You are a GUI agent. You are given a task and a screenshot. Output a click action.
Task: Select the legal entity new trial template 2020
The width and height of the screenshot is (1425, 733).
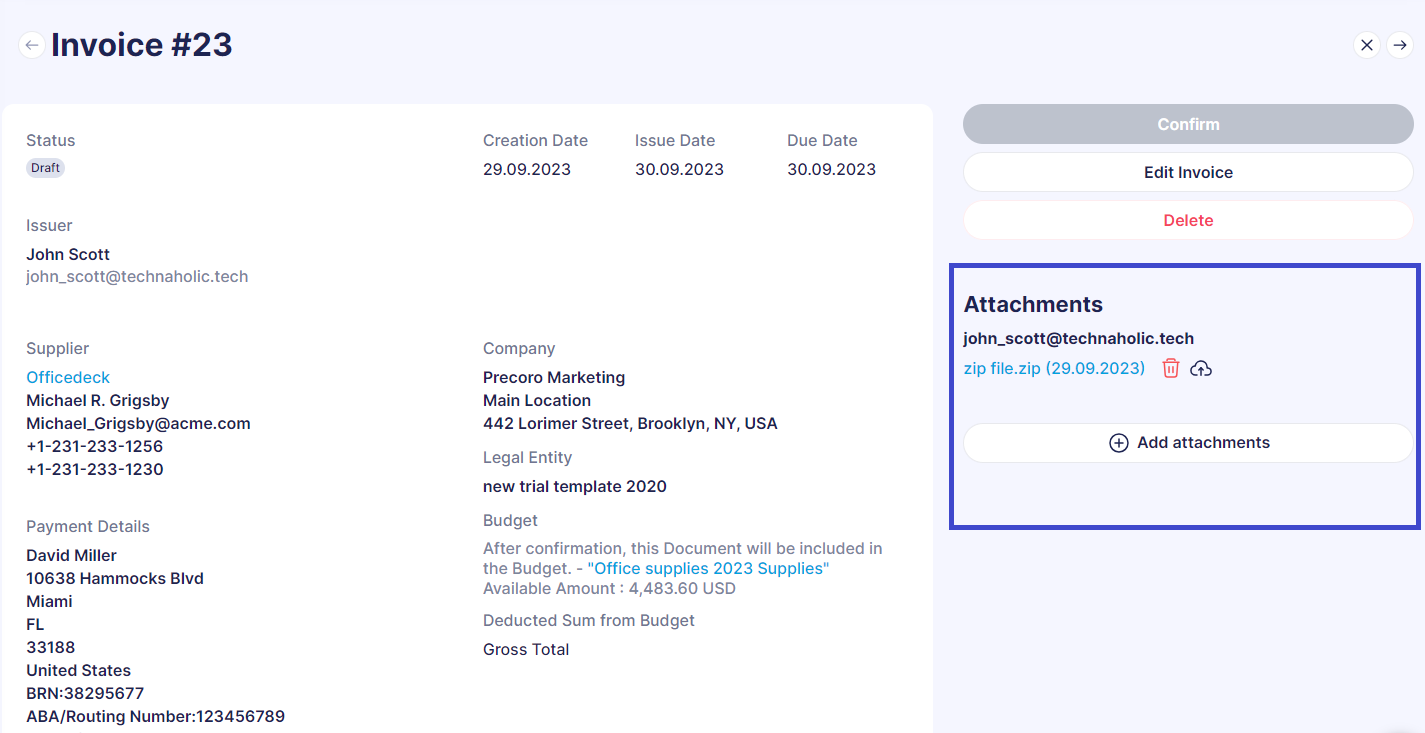tap(575, 487)
